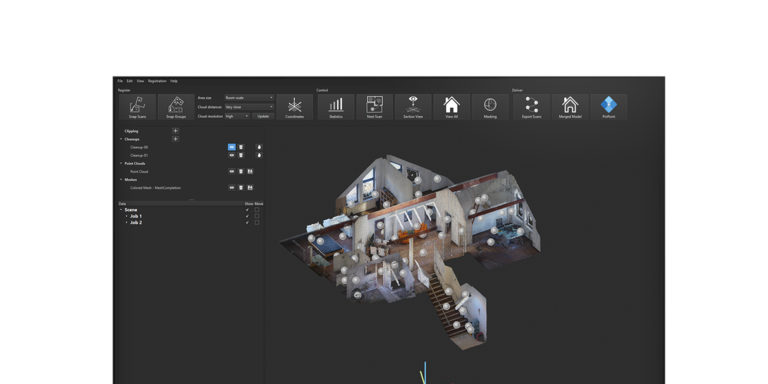
Task: Enable Move checkbox for Job 2
Action: [257, 222]
